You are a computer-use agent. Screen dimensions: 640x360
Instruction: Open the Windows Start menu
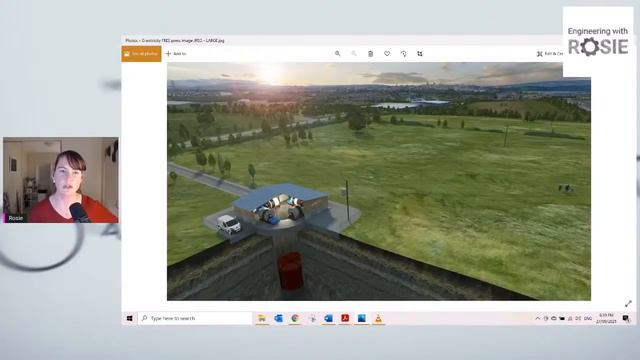coord(129,318)
